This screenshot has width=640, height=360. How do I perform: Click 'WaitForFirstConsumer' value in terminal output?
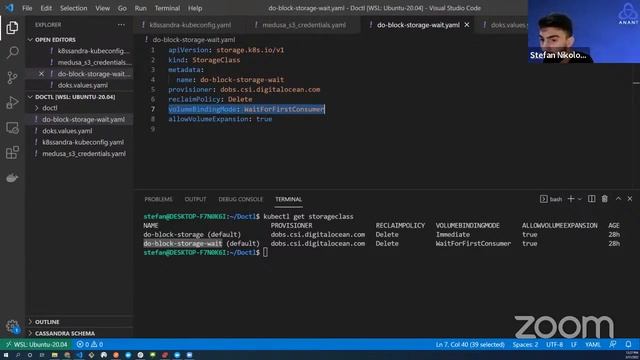point(473,244)
